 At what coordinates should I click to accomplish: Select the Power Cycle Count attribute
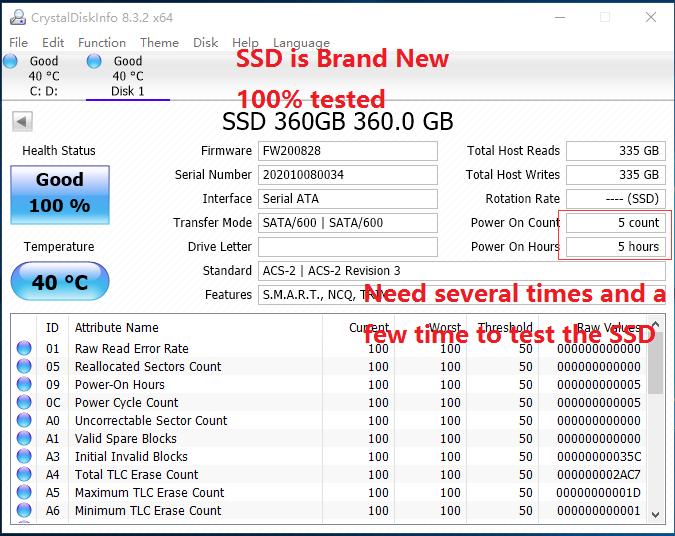click(329, 403)
